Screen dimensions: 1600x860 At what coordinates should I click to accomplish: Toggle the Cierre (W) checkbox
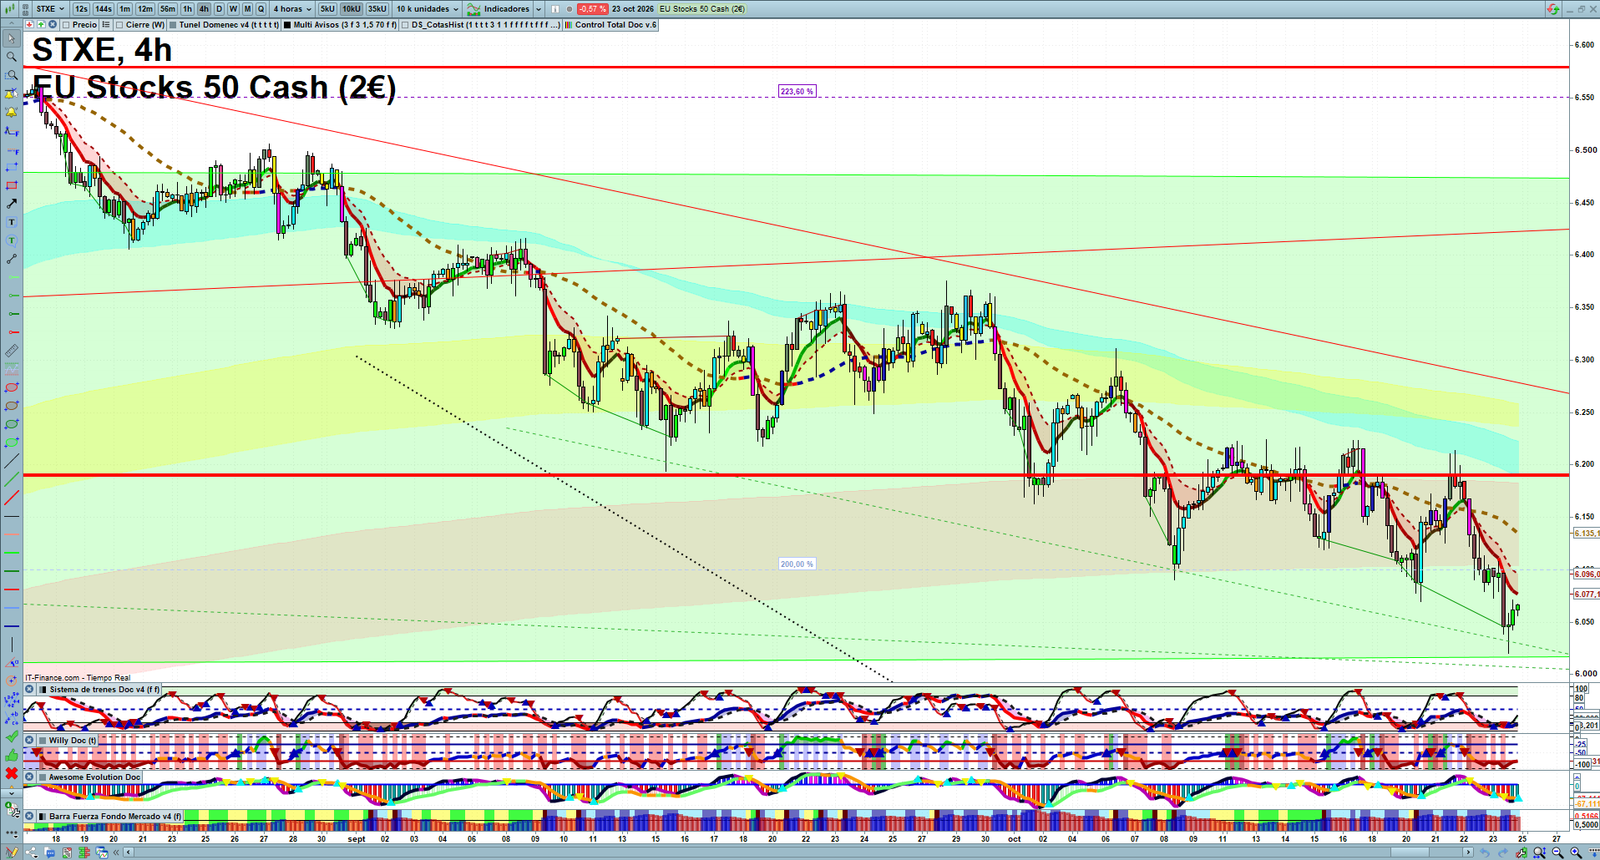point(119,25)
